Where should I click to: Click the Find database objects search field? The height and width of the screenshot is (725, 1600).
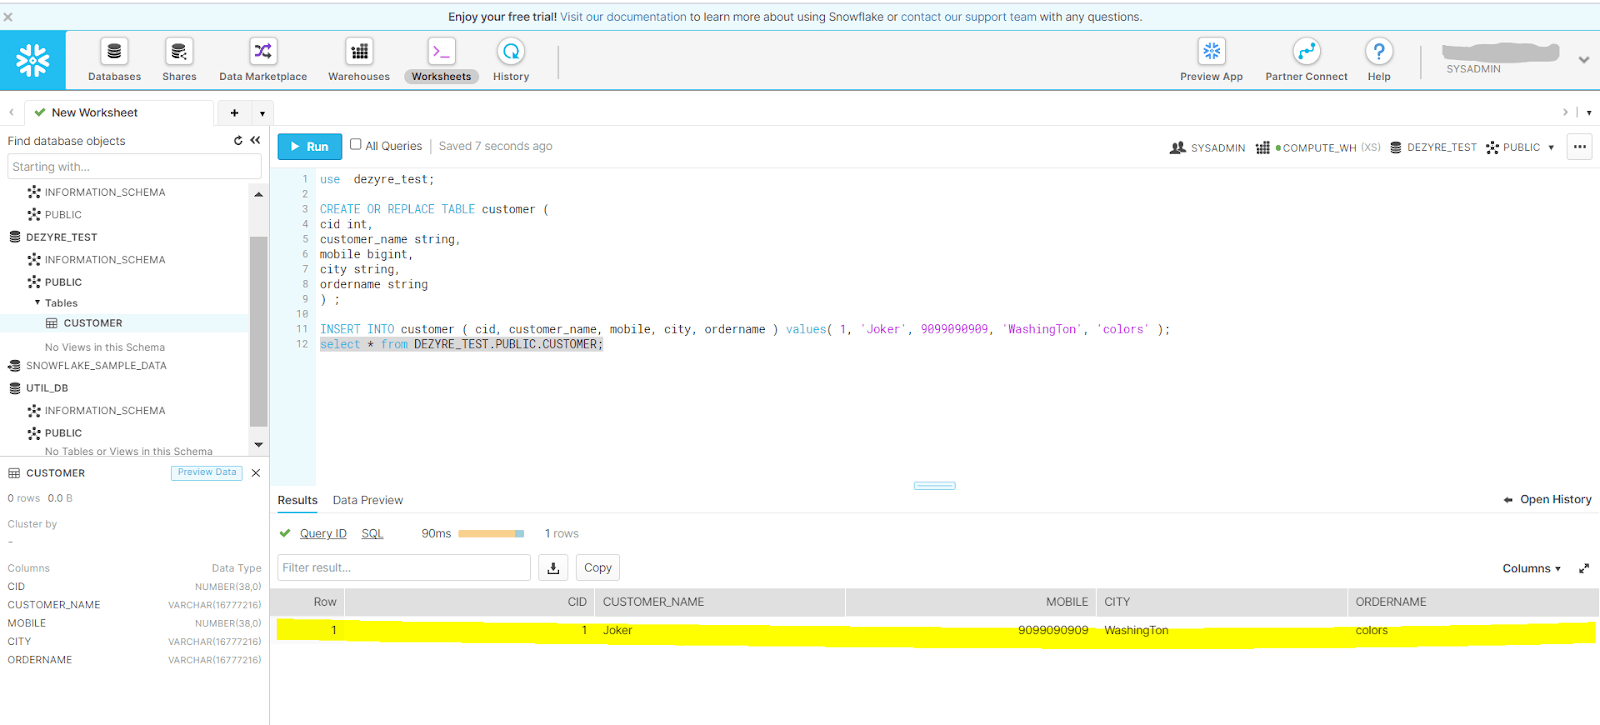coord(134,167)
